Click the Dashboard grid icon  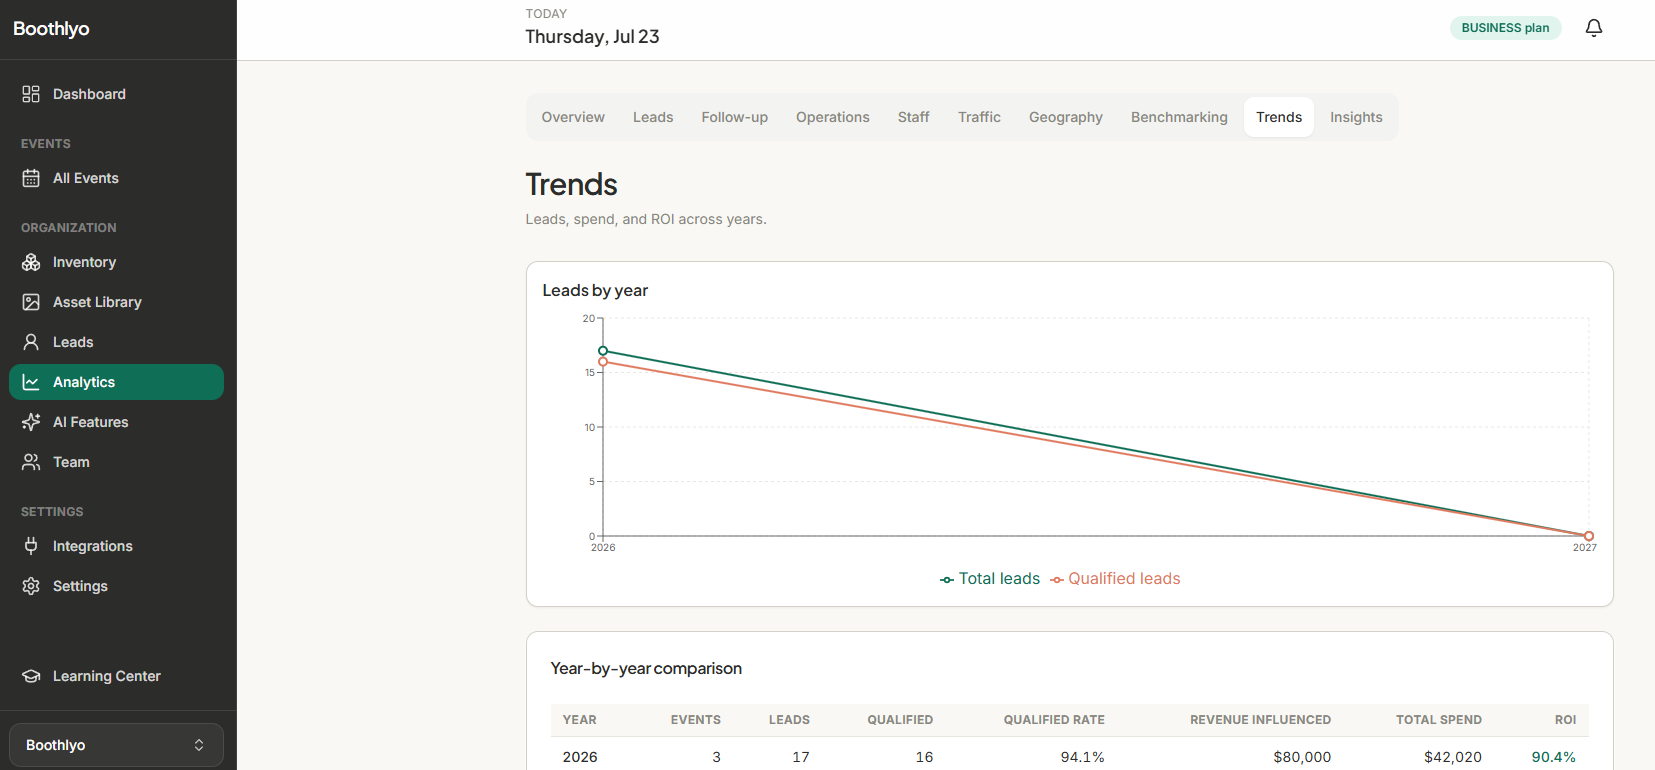pyautogui.click(x=31, y=94)
